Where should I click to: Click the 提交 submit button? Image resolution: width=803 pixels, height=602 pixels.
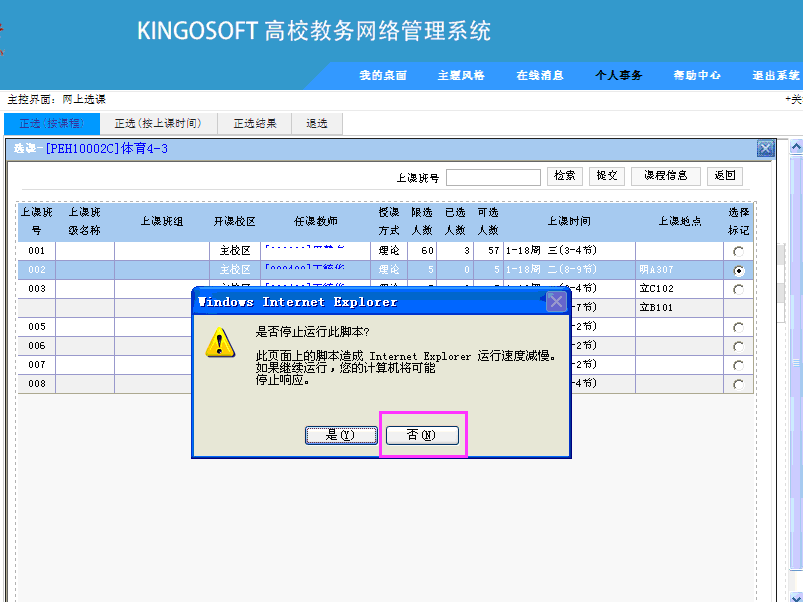click(x=607, y=176)
